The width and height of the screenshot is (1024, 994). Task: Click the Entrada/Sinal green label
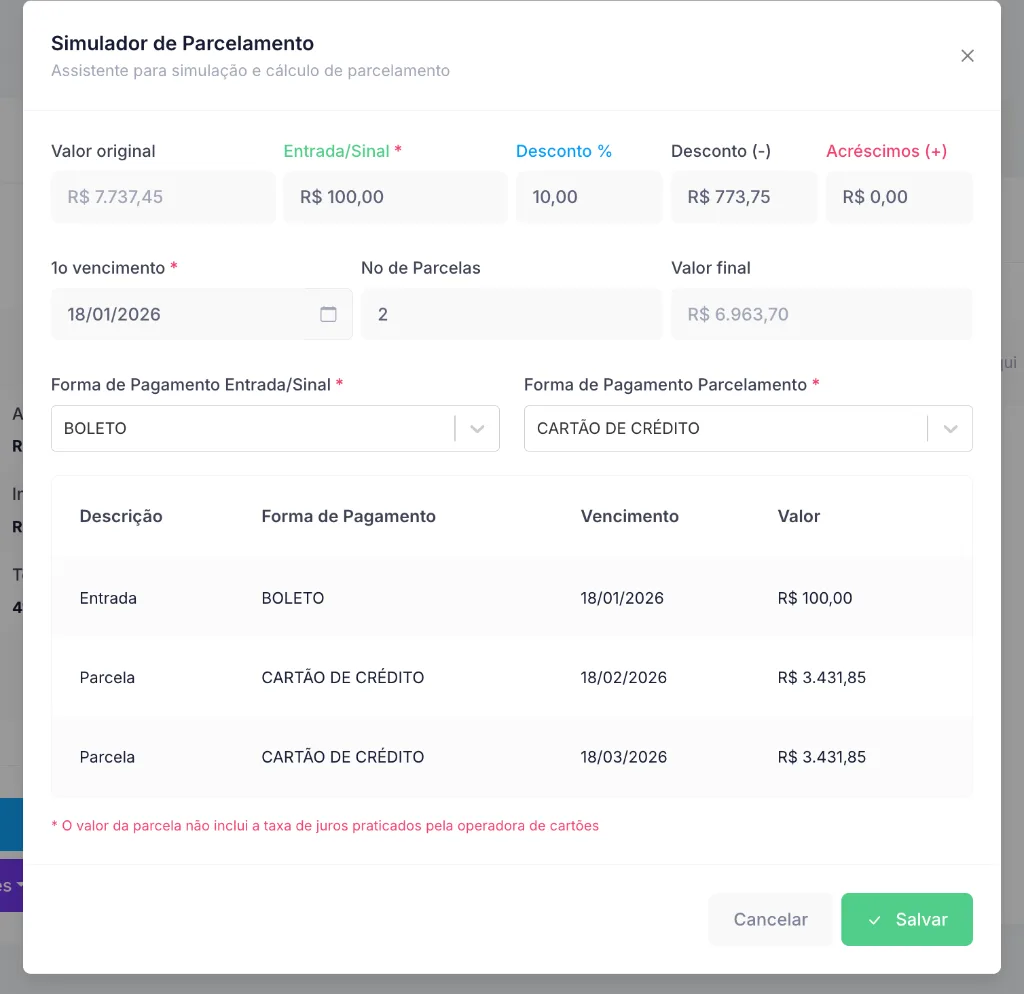coord(336,152)
